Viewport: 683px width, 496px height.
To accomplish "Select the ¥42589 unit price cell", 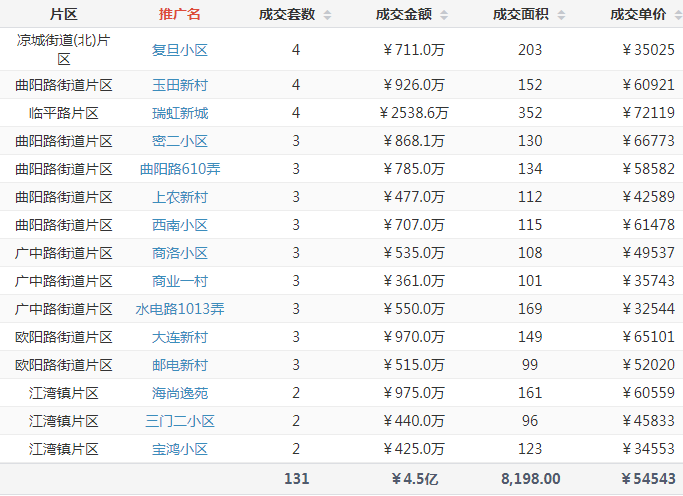I will pyautogui.click(x=649, y=197).
